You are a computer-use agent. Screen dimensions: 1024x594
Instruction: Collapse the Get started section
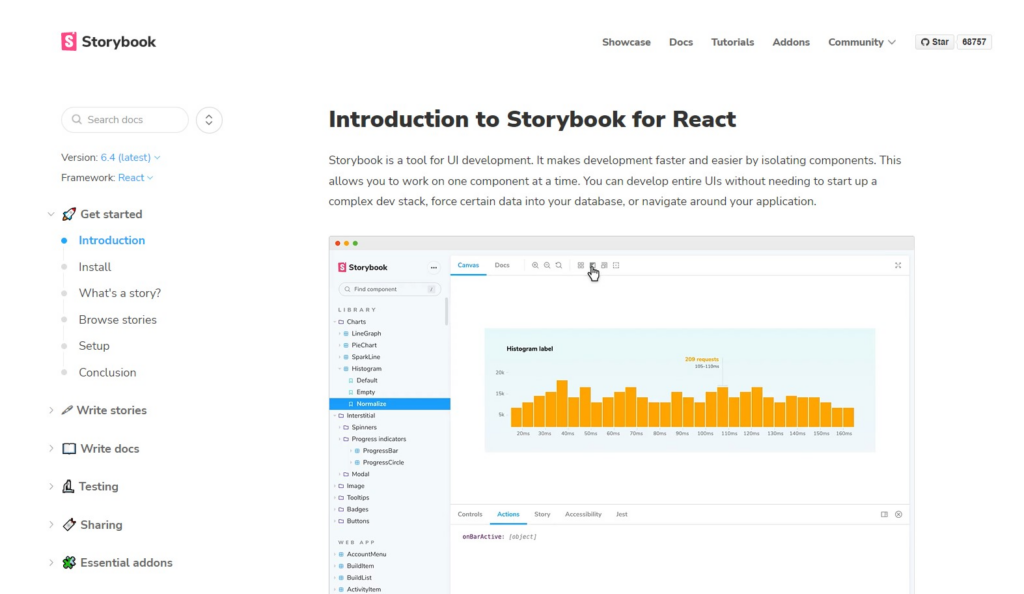tap(51, 214)
